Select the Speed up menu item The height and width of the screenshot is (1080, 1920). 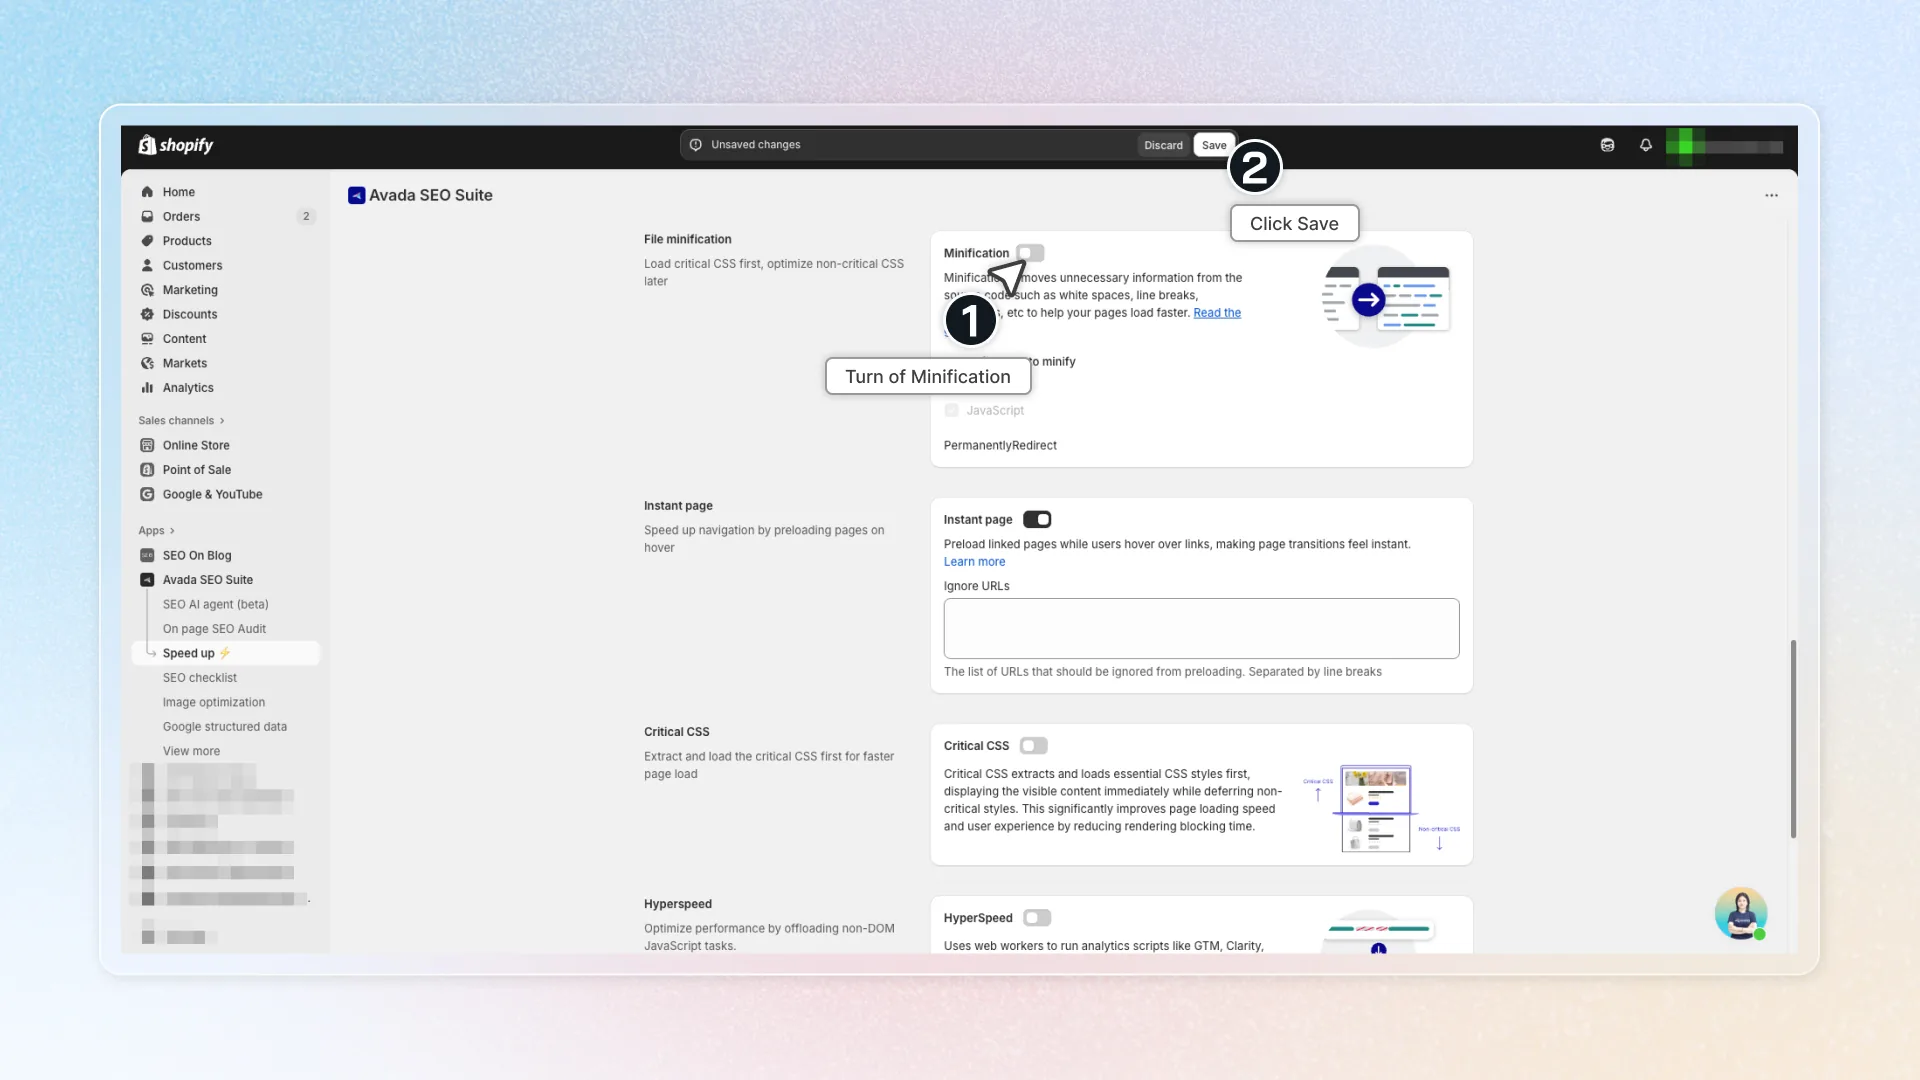[226, 653]
